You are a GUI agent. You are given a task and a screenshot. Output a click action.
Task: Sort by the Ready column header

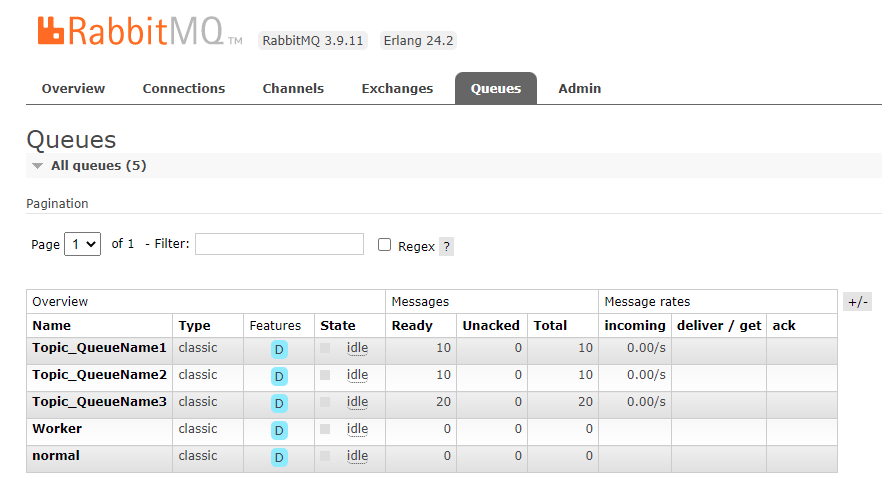pyautogui.click(x=412, y=326)
